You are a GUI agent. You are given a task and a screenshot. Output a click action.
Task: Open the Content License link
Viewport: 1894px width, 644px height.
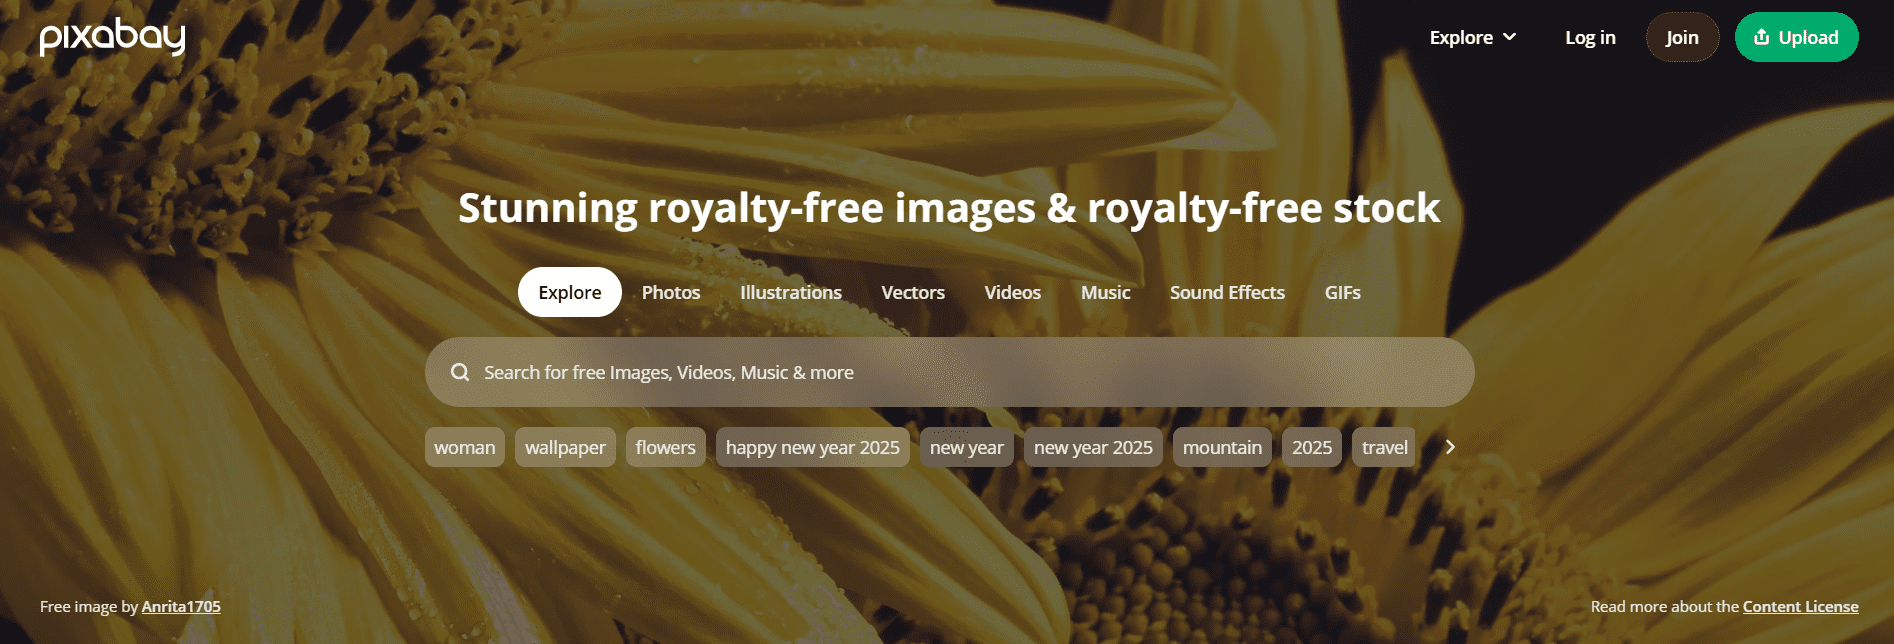(x=1800, y=606)
